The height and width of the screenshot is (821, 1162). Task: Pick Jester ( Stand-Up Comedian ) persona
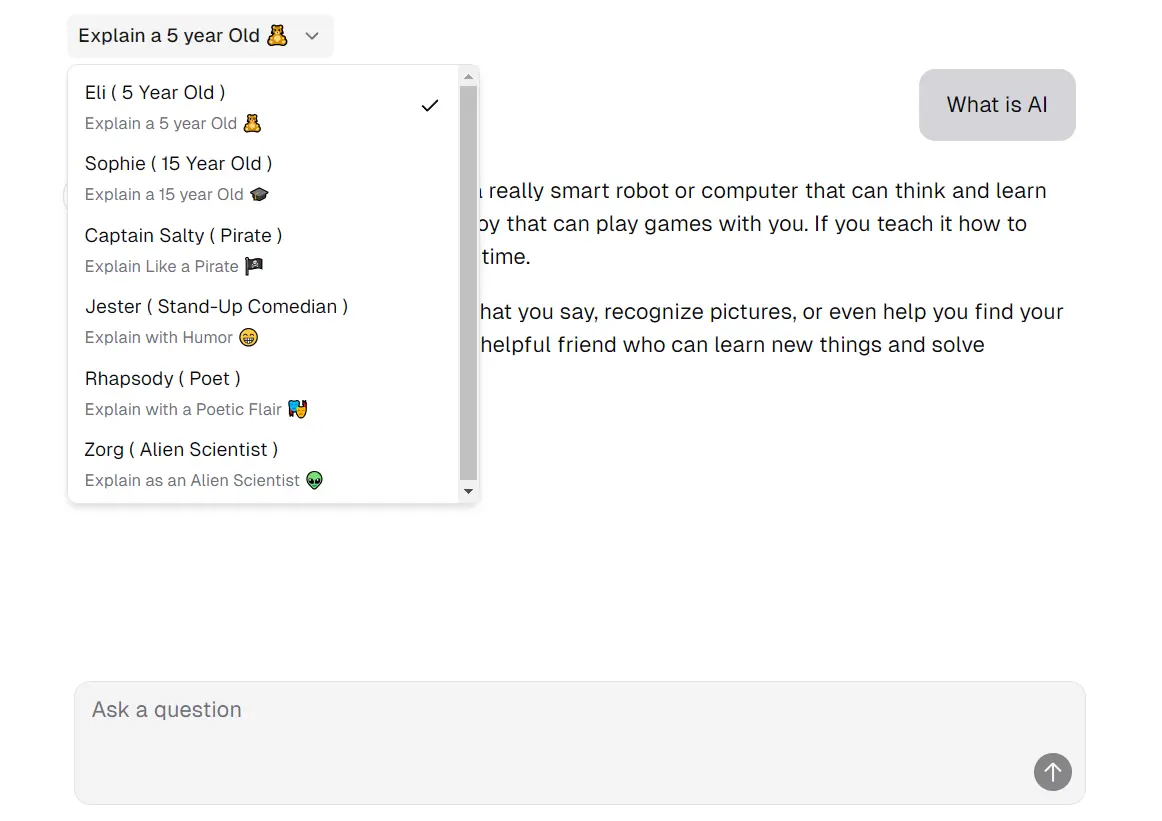point(216,307)
